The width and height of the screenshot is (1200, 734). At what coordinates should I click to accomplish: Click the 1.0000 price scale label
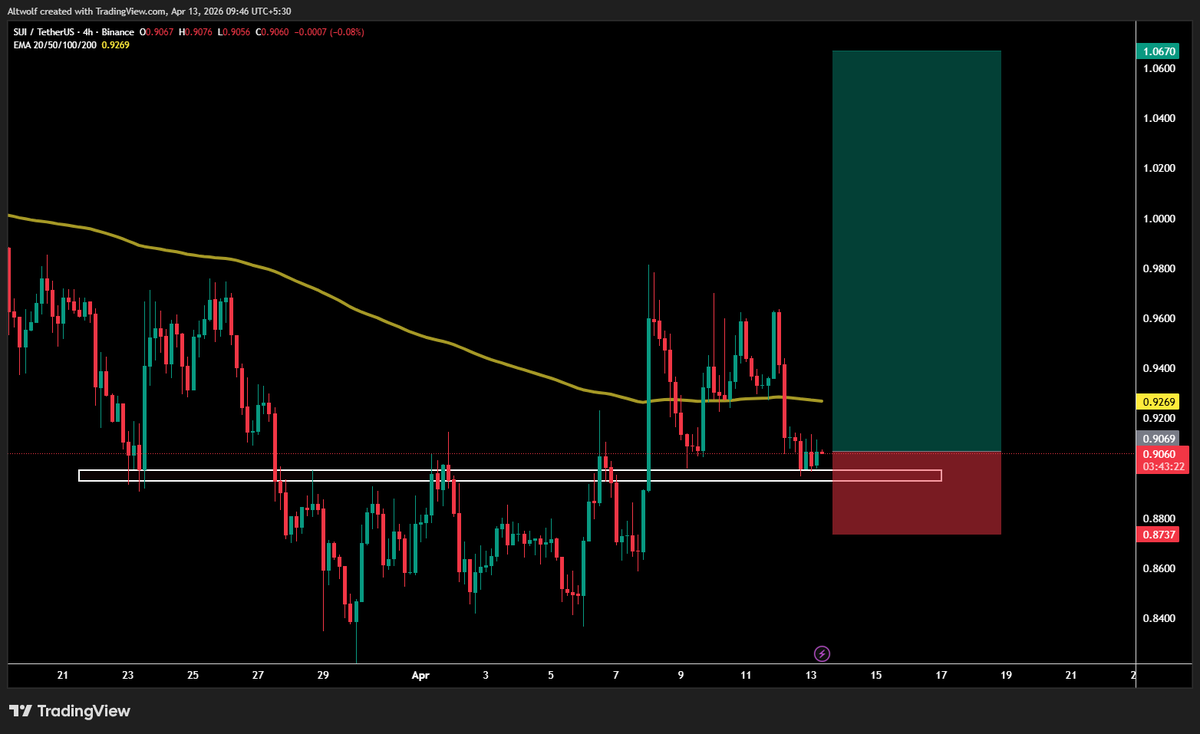click(x=1158, y=219)
